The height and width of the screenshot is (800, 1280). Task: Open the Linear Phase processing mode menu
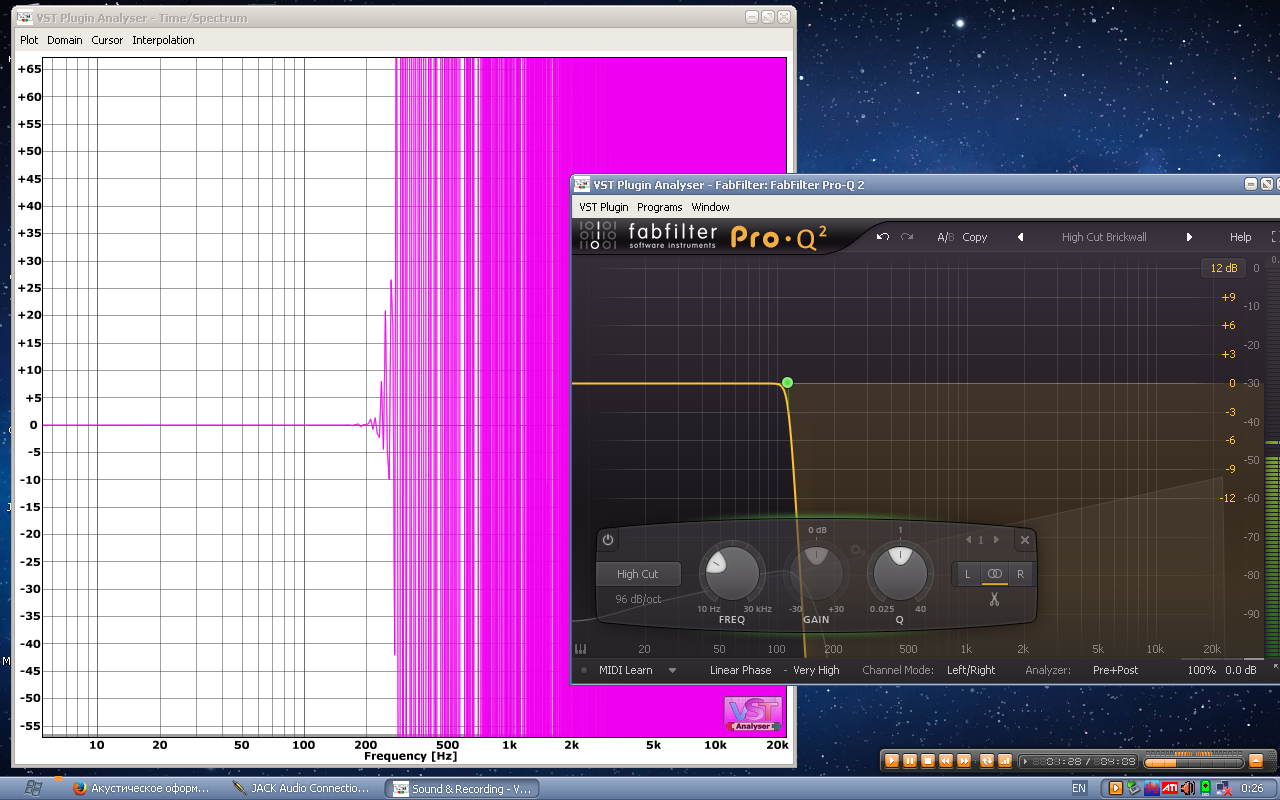click(x=740, y=670)
